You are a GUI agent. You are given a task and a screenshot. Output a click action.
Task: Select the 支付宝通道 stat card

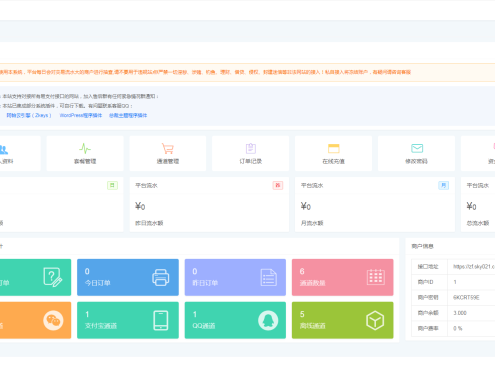coord(128,320)
